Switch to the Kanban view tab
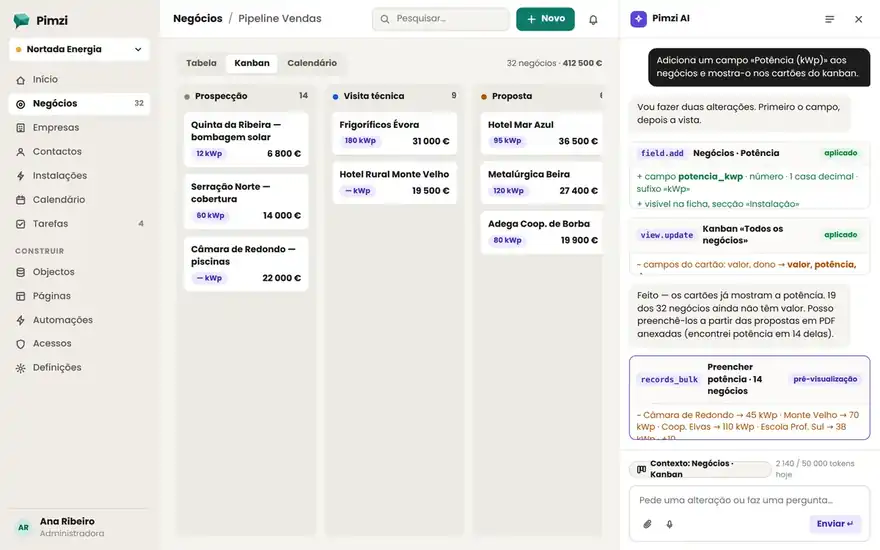The height and width of the screenshot is (550, 880). (252, 63)
